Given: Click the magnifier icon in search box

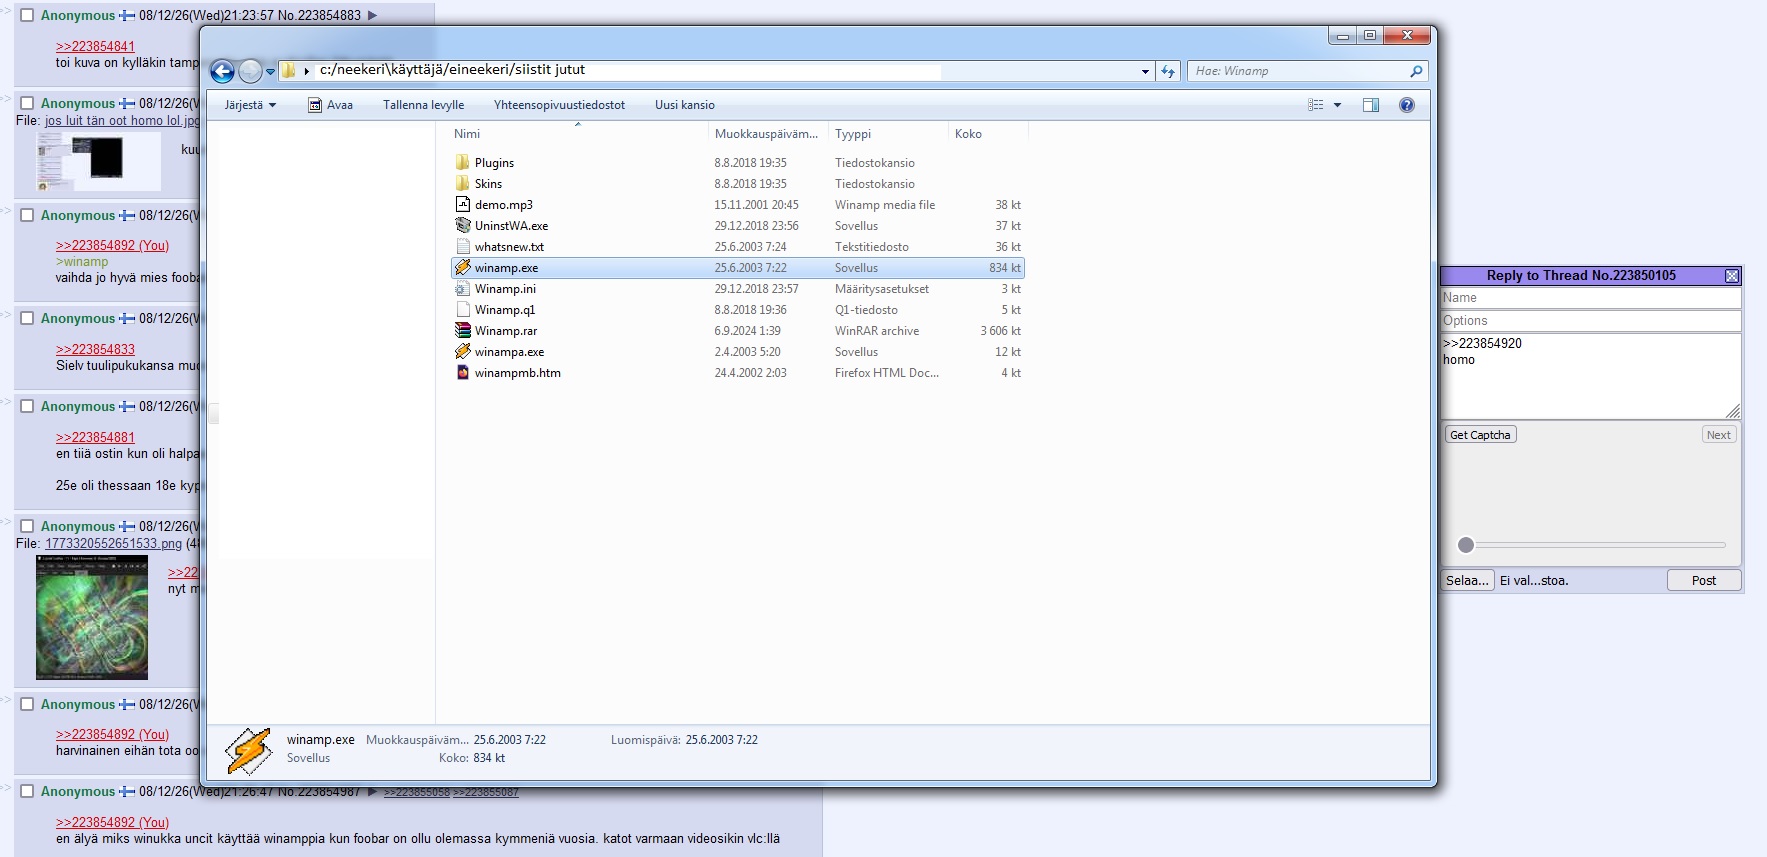Looking at the screenshot, I should coord(1416,71).
